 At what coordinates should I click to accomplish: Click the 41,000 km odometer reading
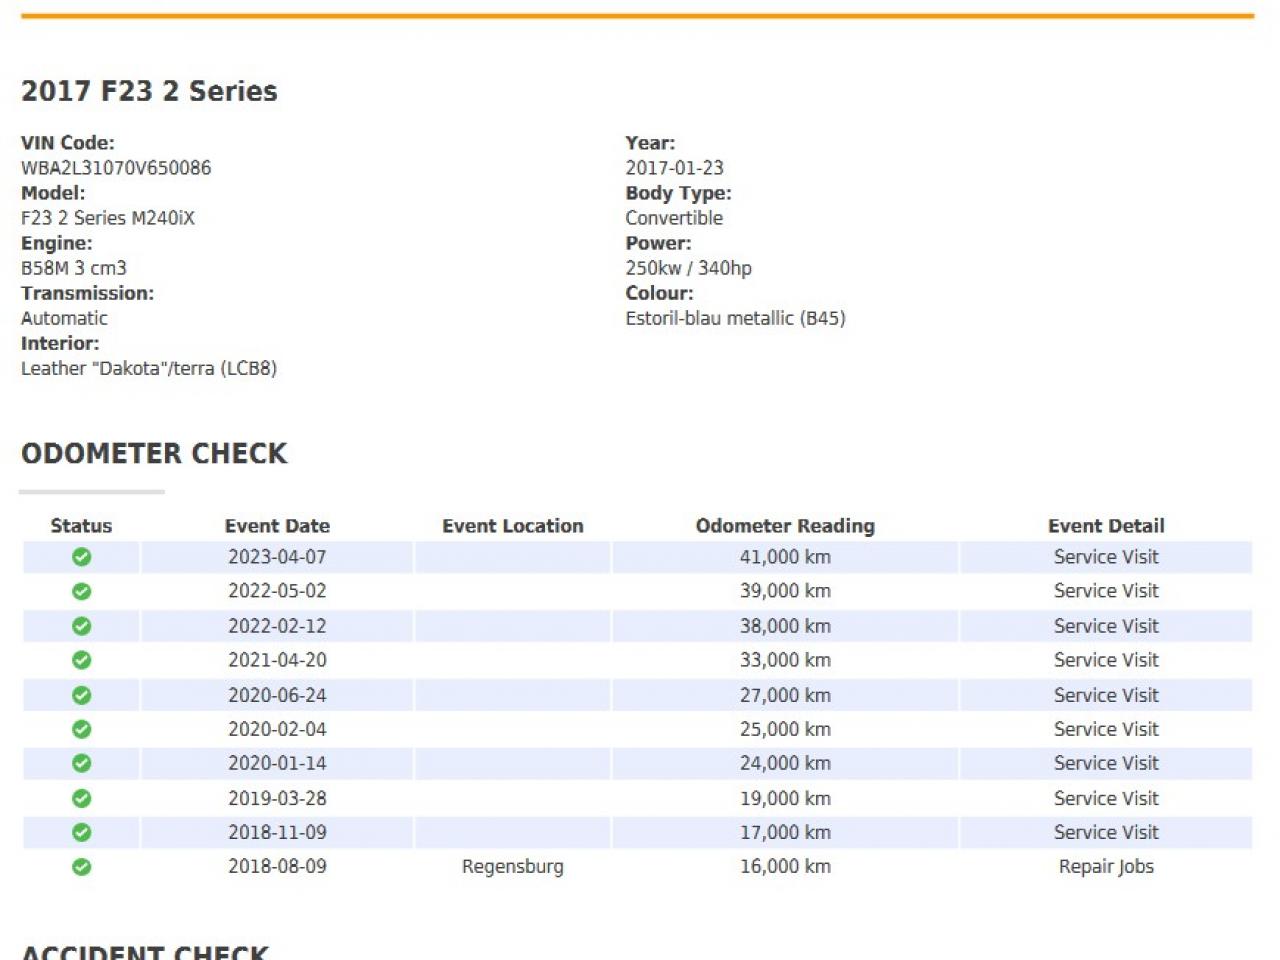tap(785, 557)
